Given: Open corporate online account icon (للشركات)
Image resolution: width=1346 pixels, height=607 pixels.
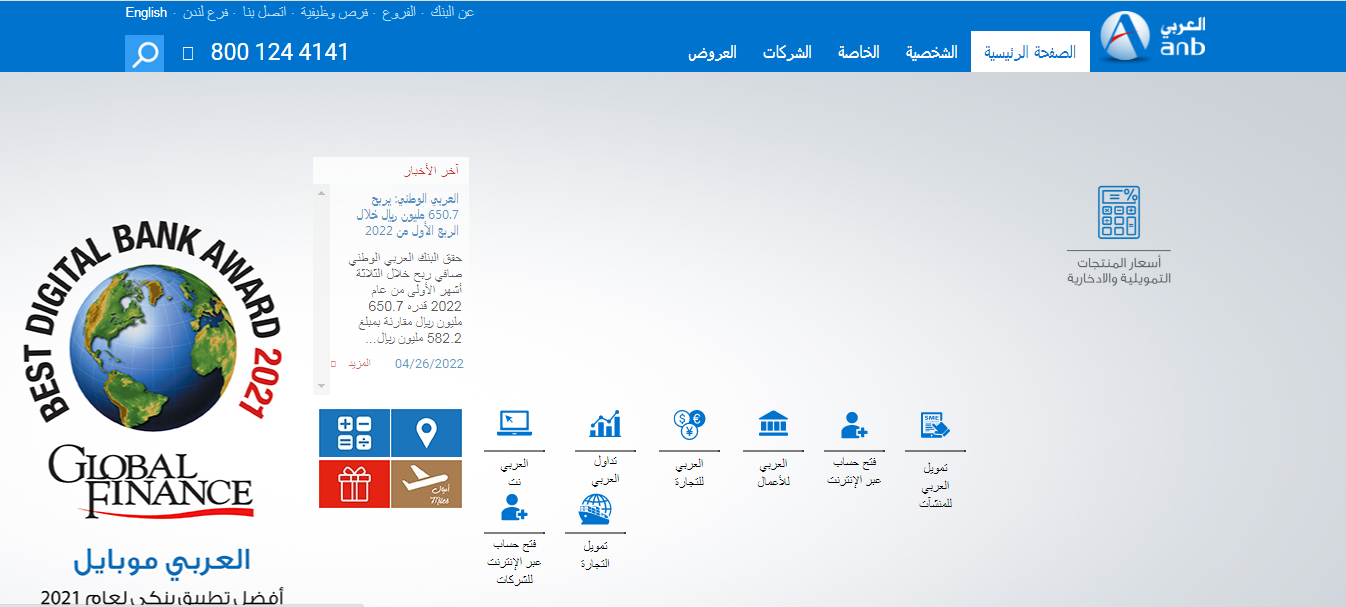Looking at the screenshot, I should coord(514,509).
